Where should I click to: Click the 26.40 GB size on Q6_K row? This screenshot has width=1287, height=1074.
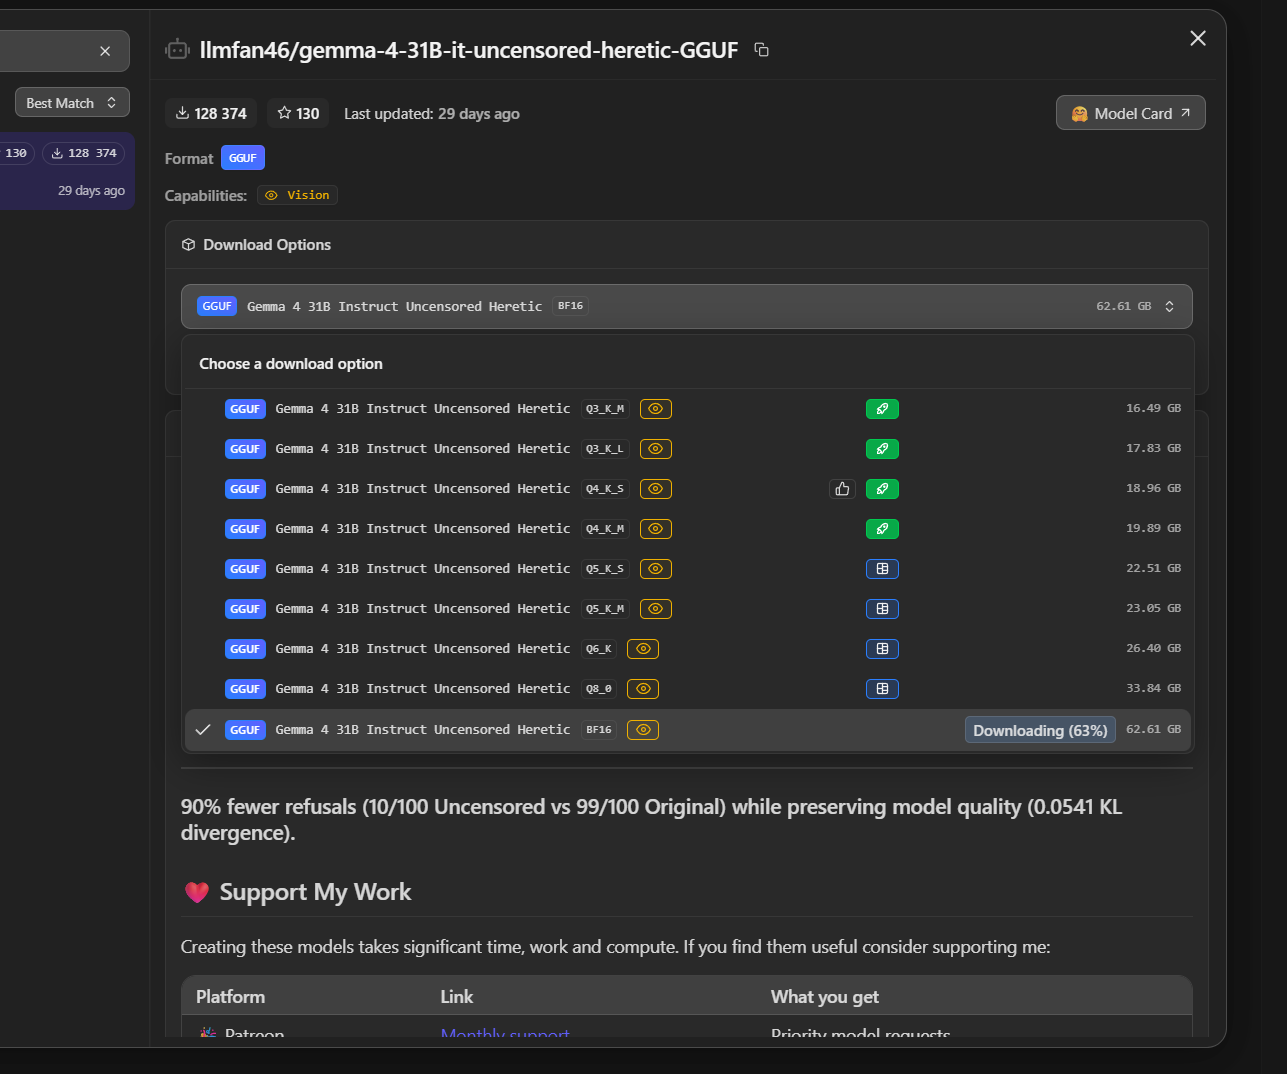tap(1153, 648)
